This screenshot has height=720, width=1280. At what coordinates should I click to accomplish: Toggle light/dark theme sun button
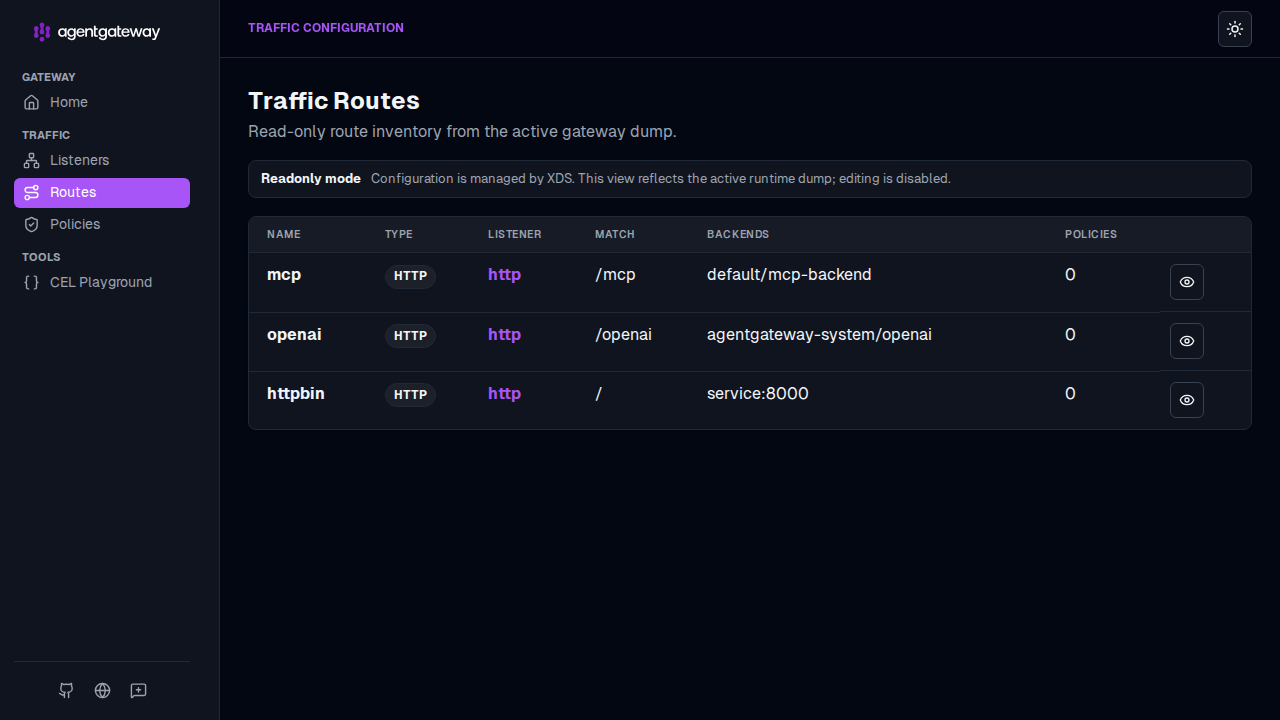(1235, 29)
